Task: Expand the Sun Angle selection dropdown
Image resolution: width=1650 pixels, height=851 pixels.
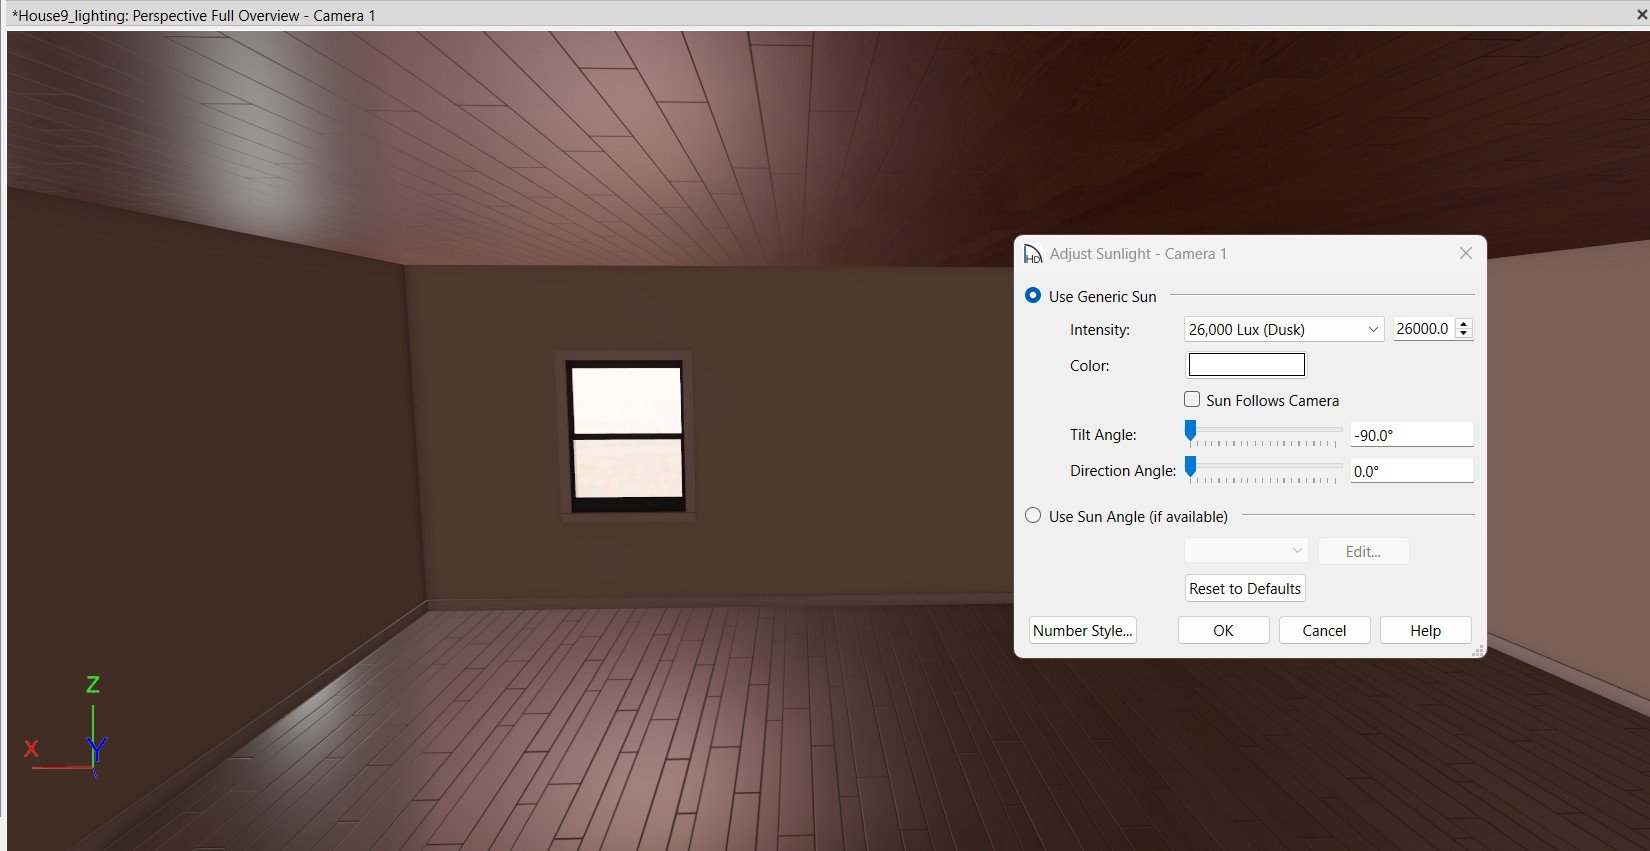Action: point(1245,551)
